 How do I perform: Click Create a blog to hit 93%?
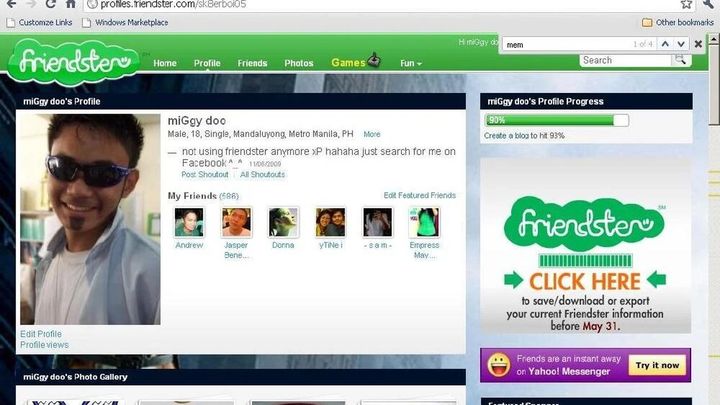[x=524, y=136]
